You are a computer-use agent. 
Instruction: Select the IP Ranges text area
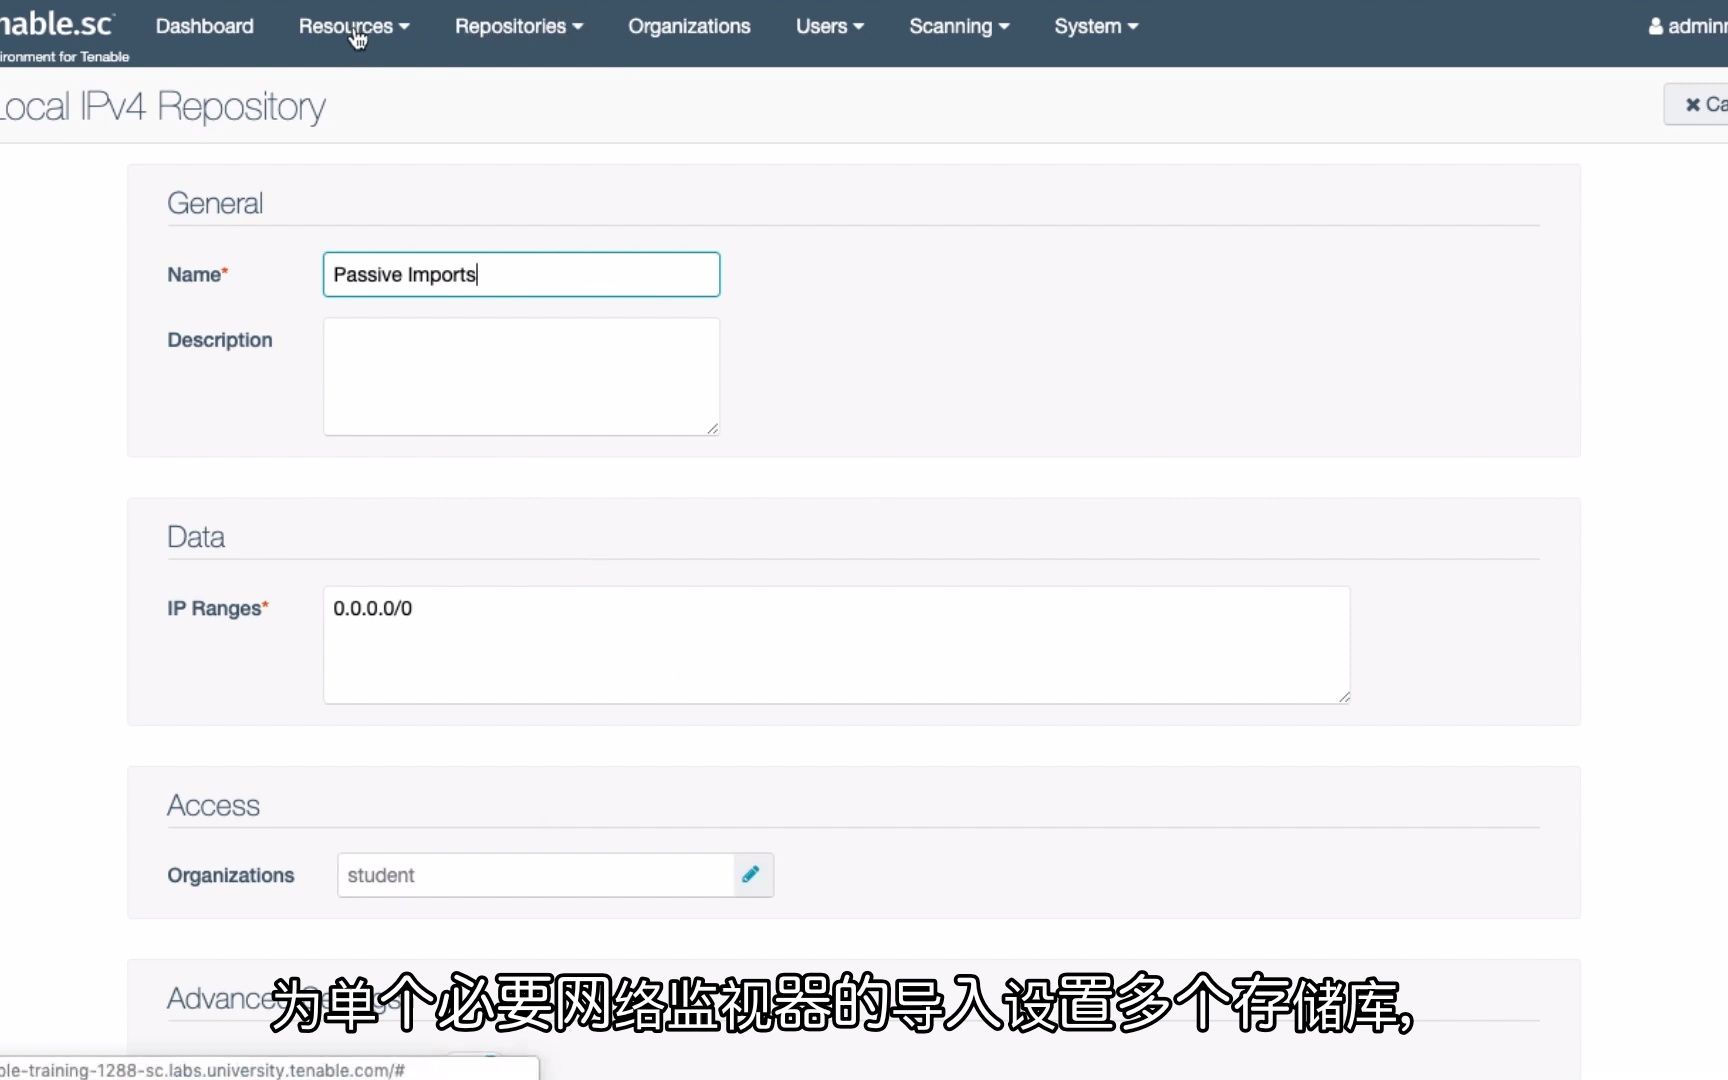(836, 645)
